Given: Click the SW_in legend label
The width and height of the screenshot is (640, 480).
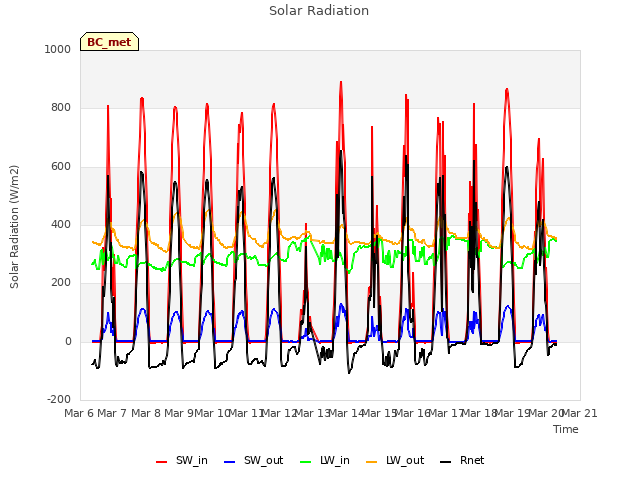Looking at the screenshot, I should 192,460.
